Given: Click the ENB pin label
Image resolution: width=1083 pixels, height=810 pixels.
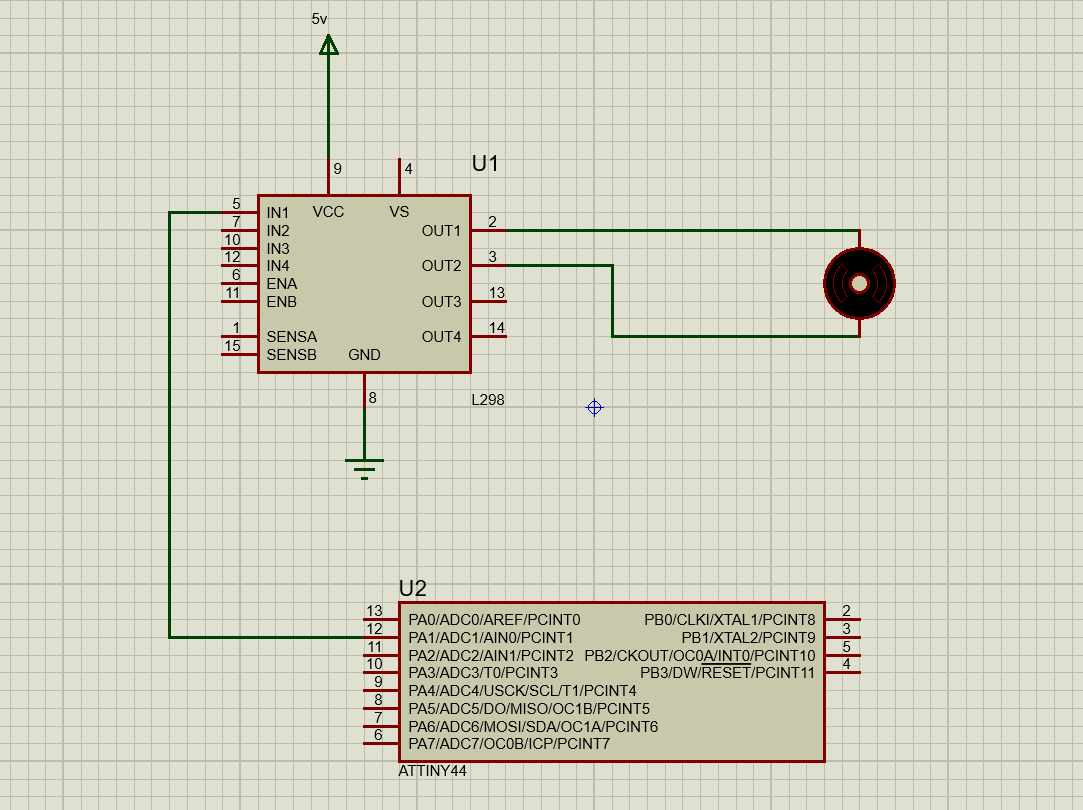Looking at the screenshot, I should (x=282, y=302).
